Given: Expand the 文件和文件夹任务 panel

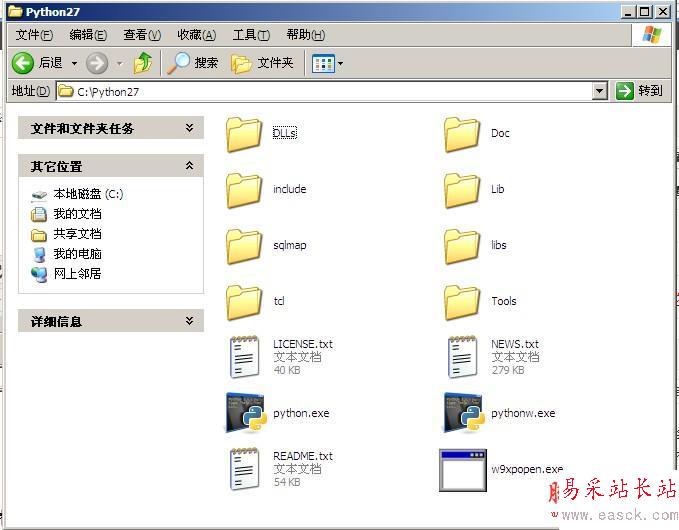Looking at the screenshot, I should tap(189, 128).
